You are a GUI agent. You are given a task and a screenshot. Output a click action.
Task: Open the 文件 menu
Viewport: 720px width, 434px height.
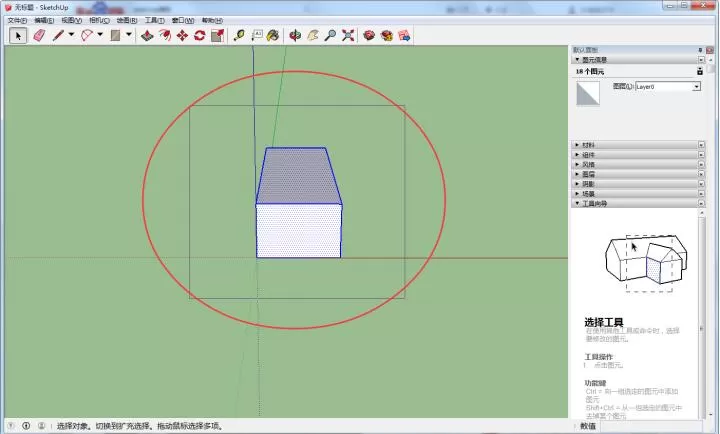[17, 20]
